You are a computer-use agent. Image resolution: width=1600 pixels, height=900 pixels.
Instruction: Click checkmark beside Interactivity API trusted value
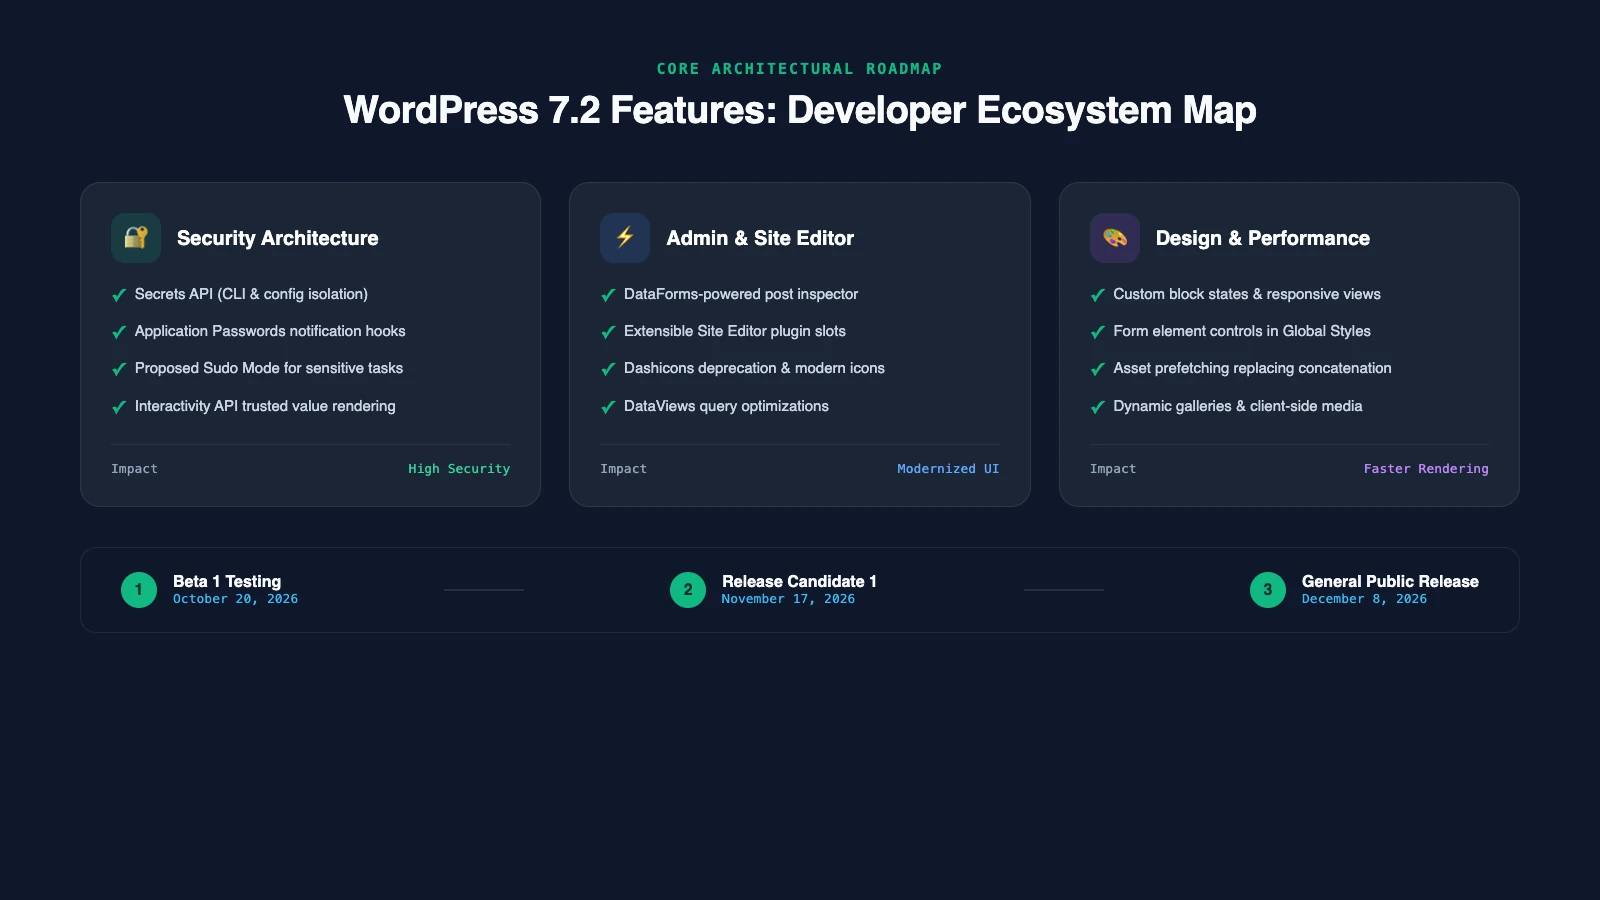[x=119, y=407]
